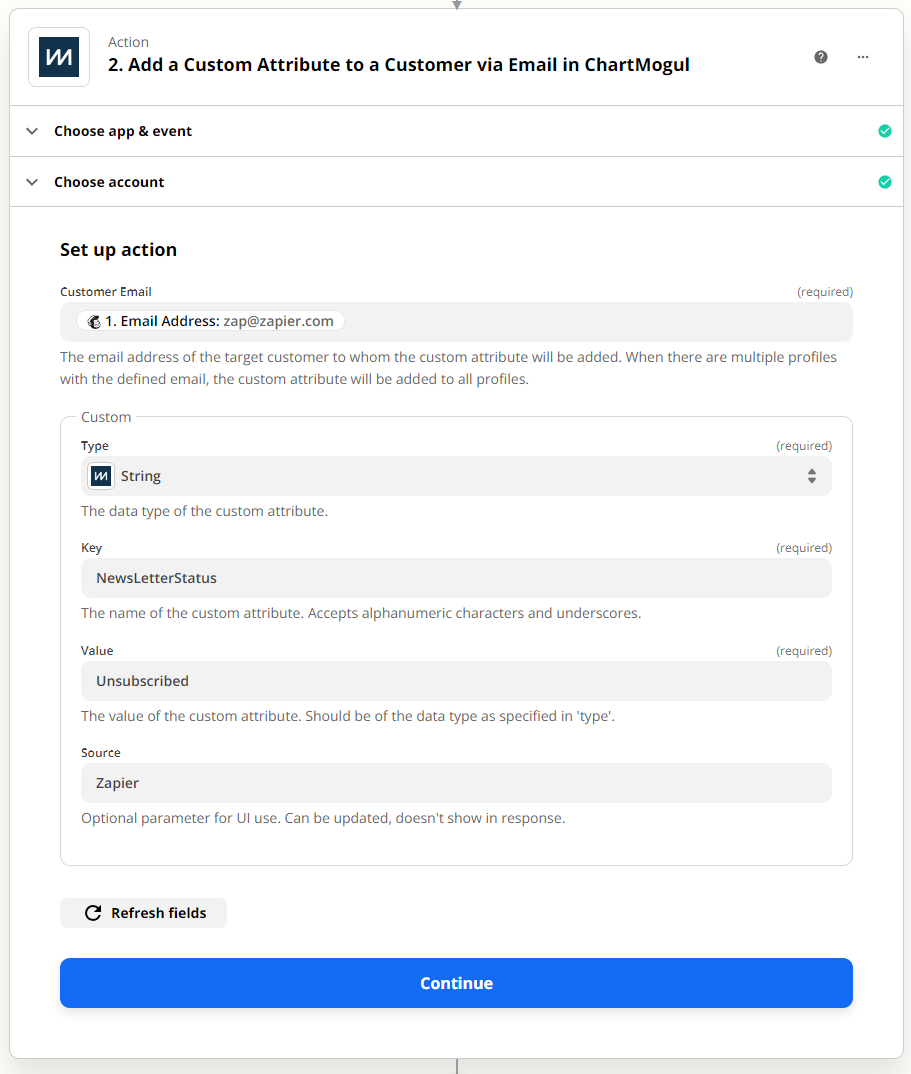Image resolution: width=911 pixels, height=1074 pixels.
Task: Open the three-dot more options menu
Action: pos(863,57)
